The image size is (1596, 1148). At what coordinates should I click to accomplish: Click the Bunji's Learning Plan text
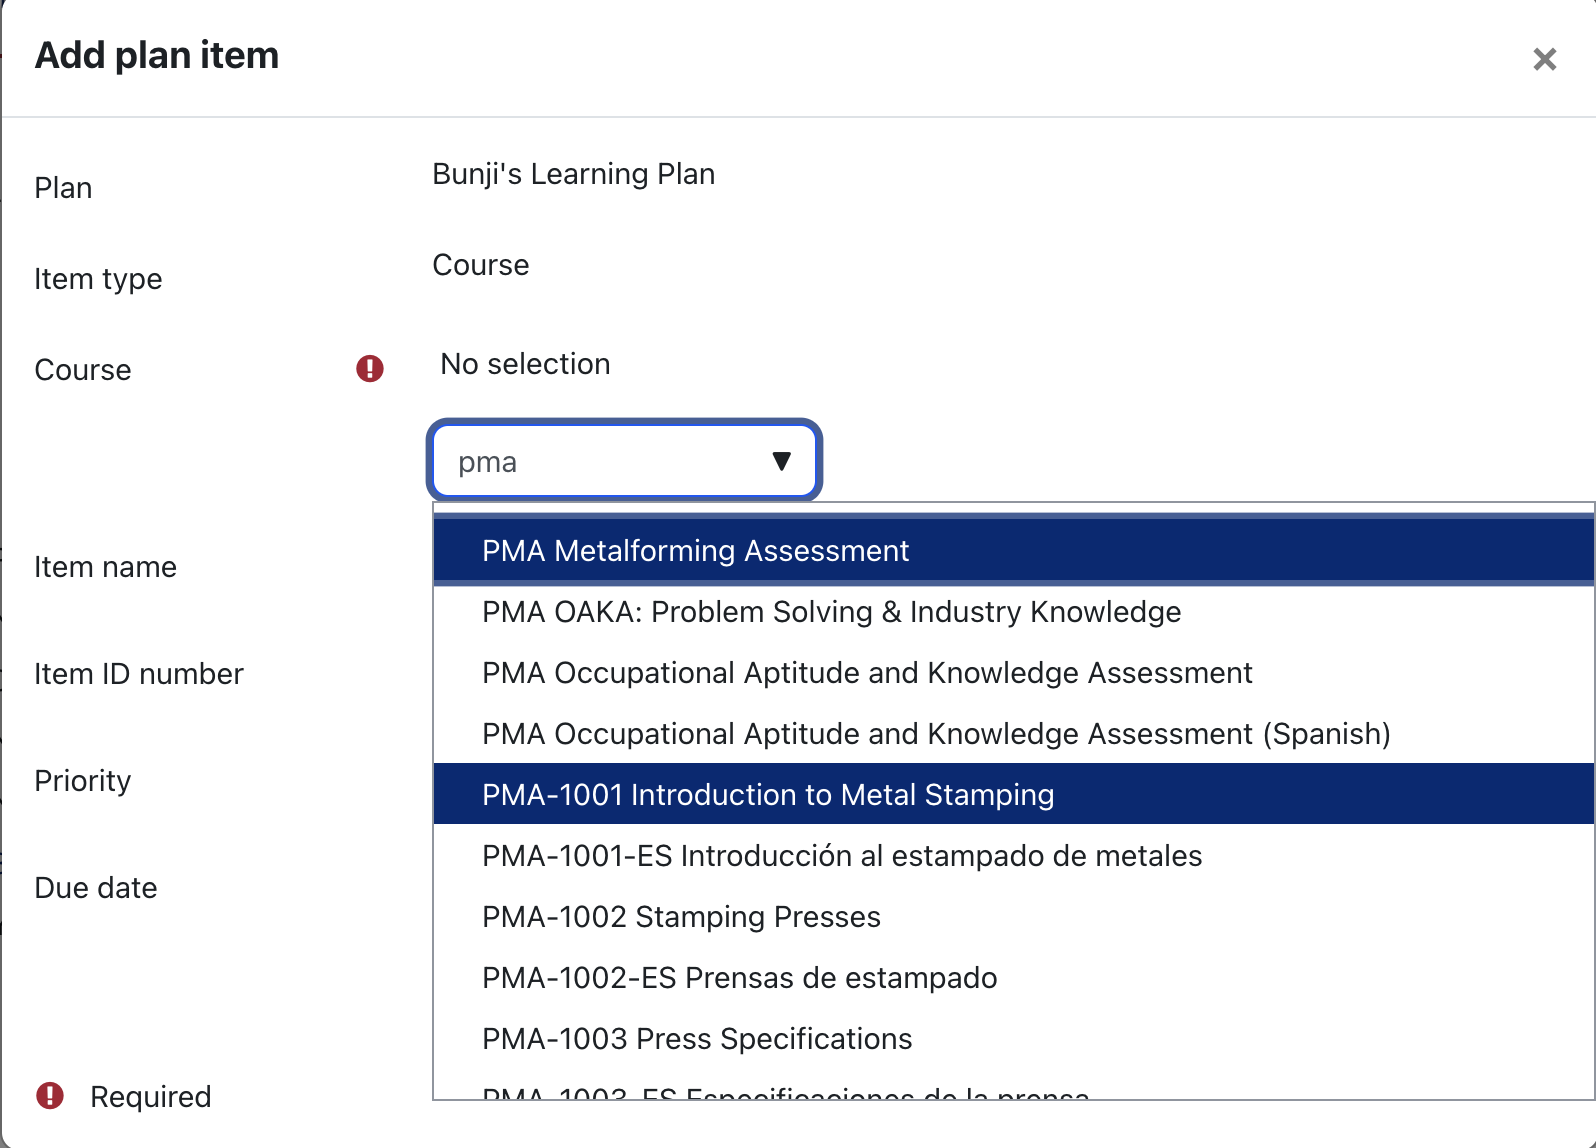pos(573,174)
